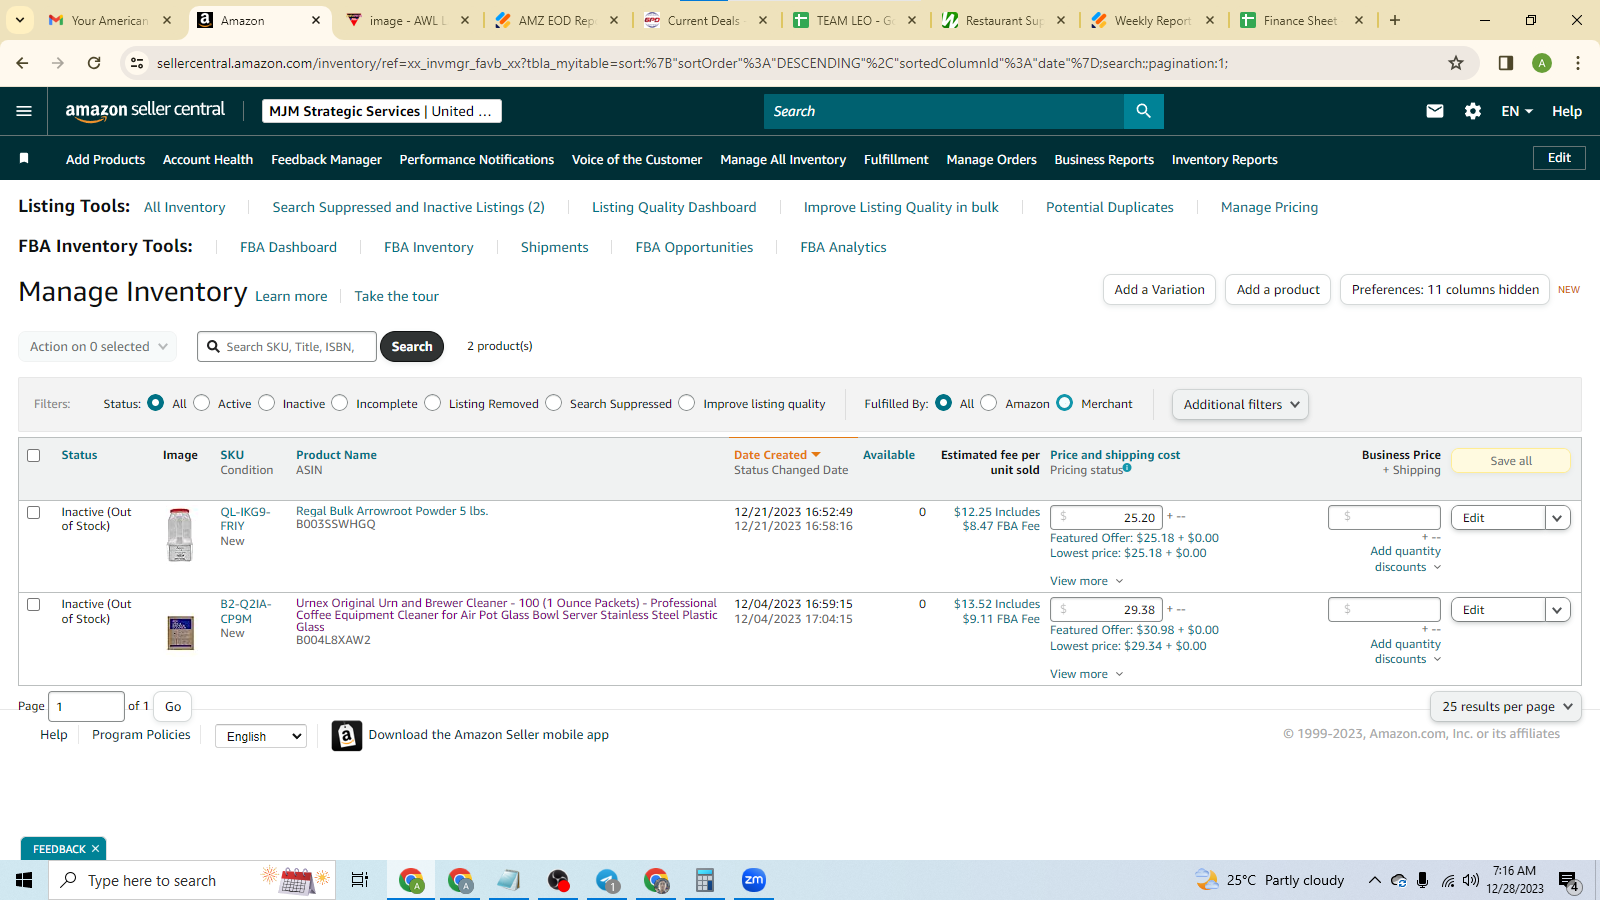The image size is (1600, 900).
Task: Select the Regal Bulk Arrowroot Powder row checkbox
Action: tap(33, 512)
